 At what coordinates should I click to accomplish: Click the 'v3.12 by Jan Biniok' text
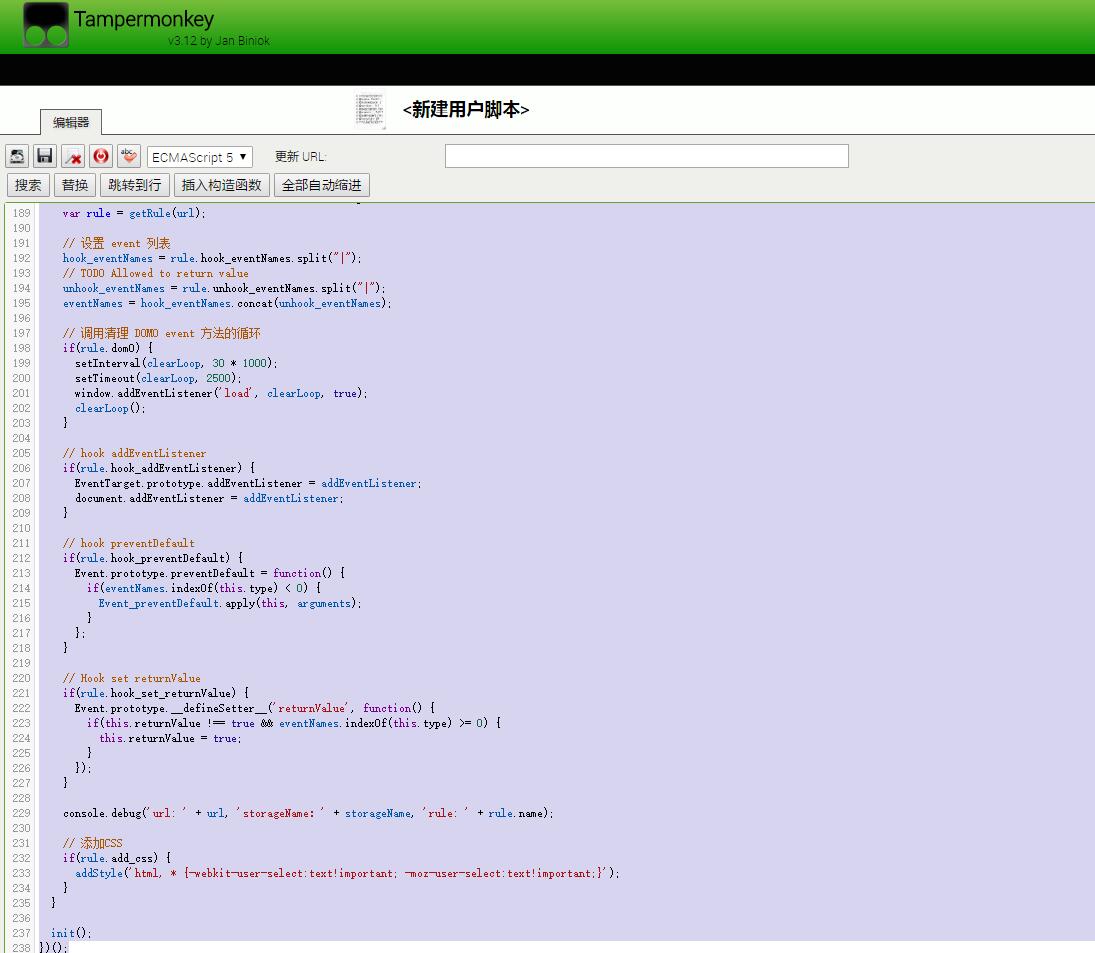coord(219,40)
